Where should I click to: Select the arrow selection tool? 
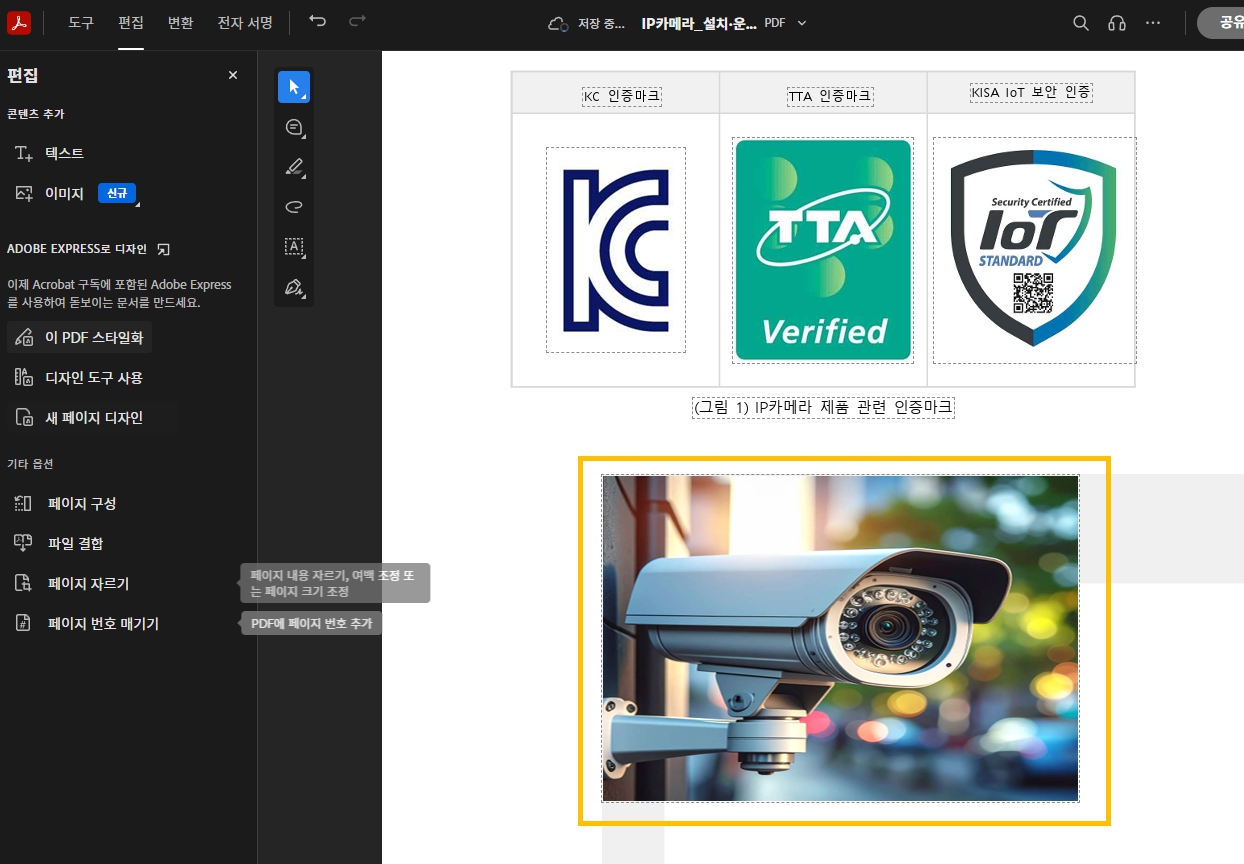tap(294, 87)
